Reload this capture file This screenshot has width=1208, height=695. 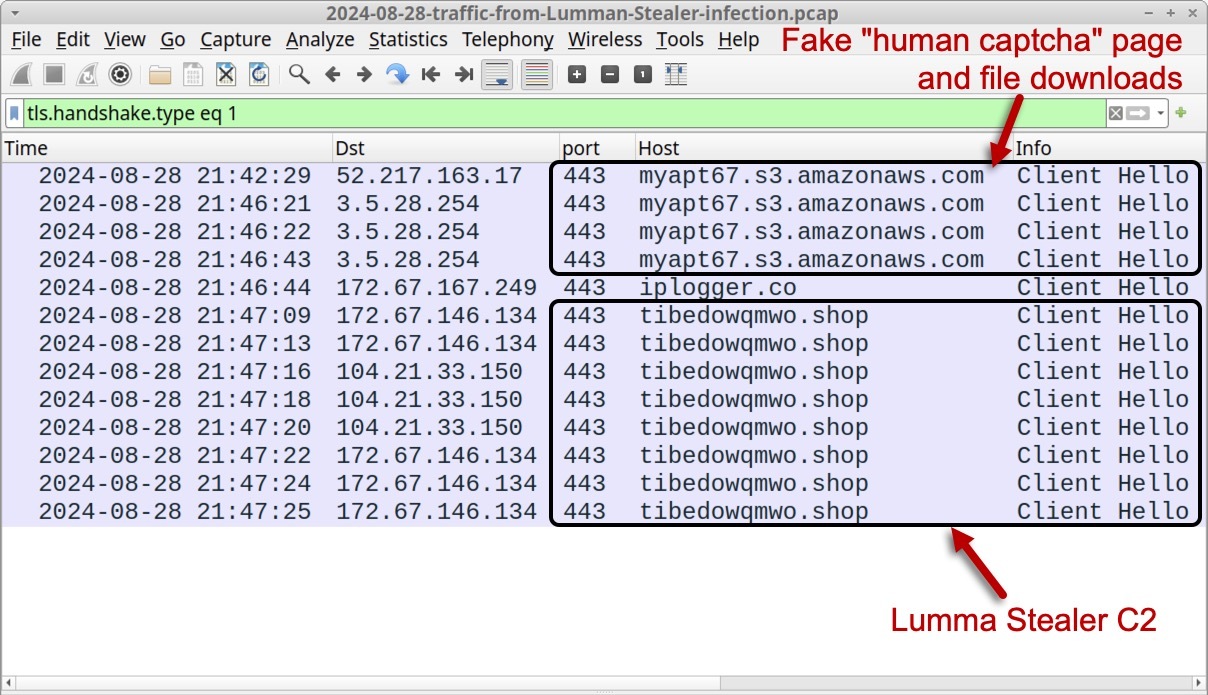(x=259, y=74)
